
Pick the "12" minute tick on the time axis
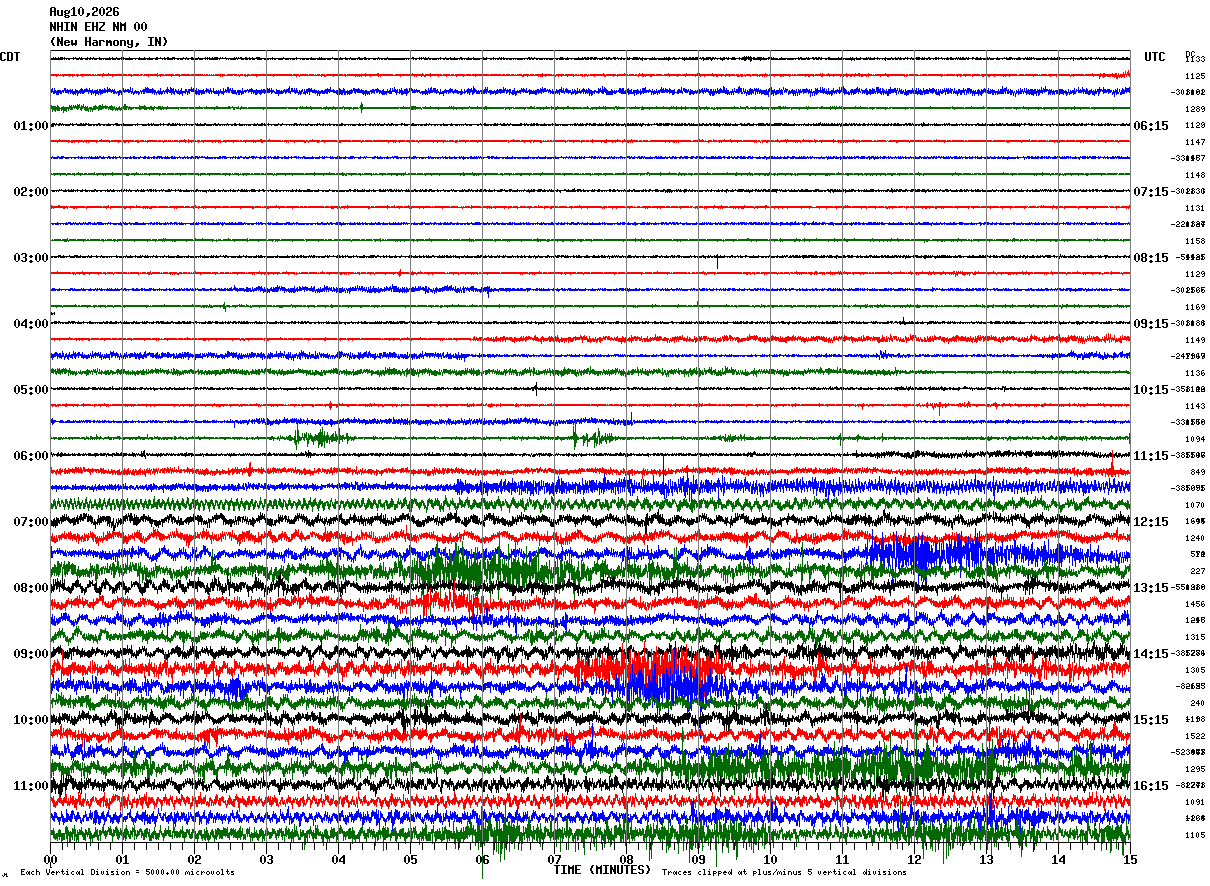(915, 860)
